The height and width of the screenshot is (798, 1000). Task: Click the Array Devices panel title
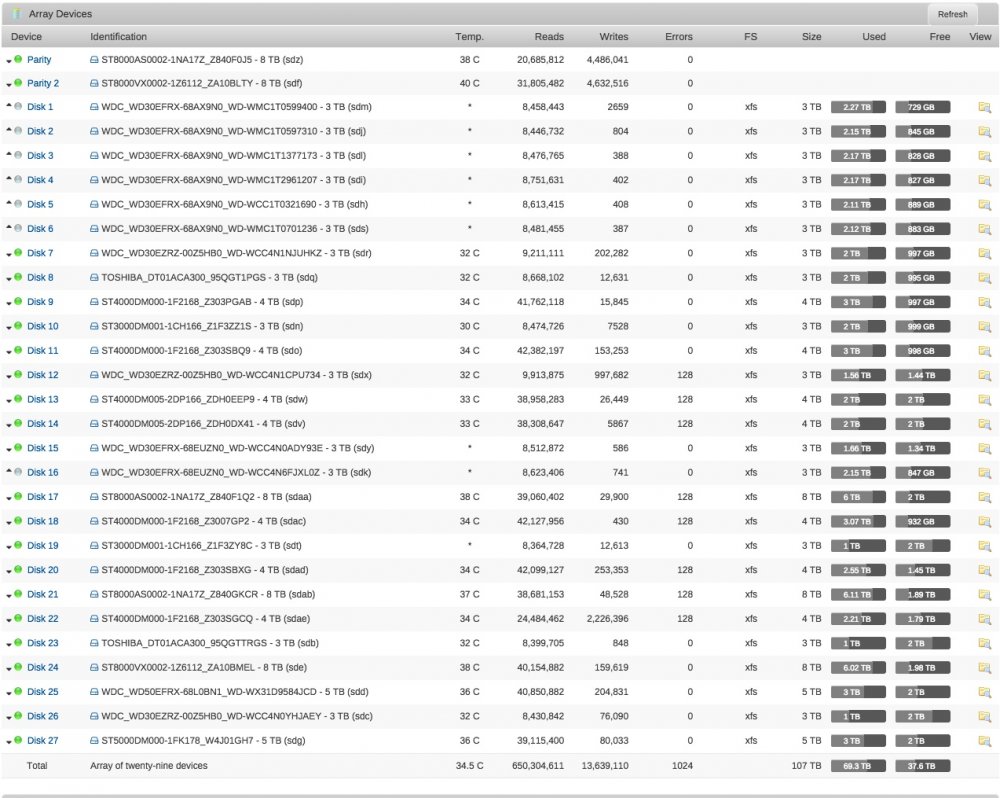60,13
